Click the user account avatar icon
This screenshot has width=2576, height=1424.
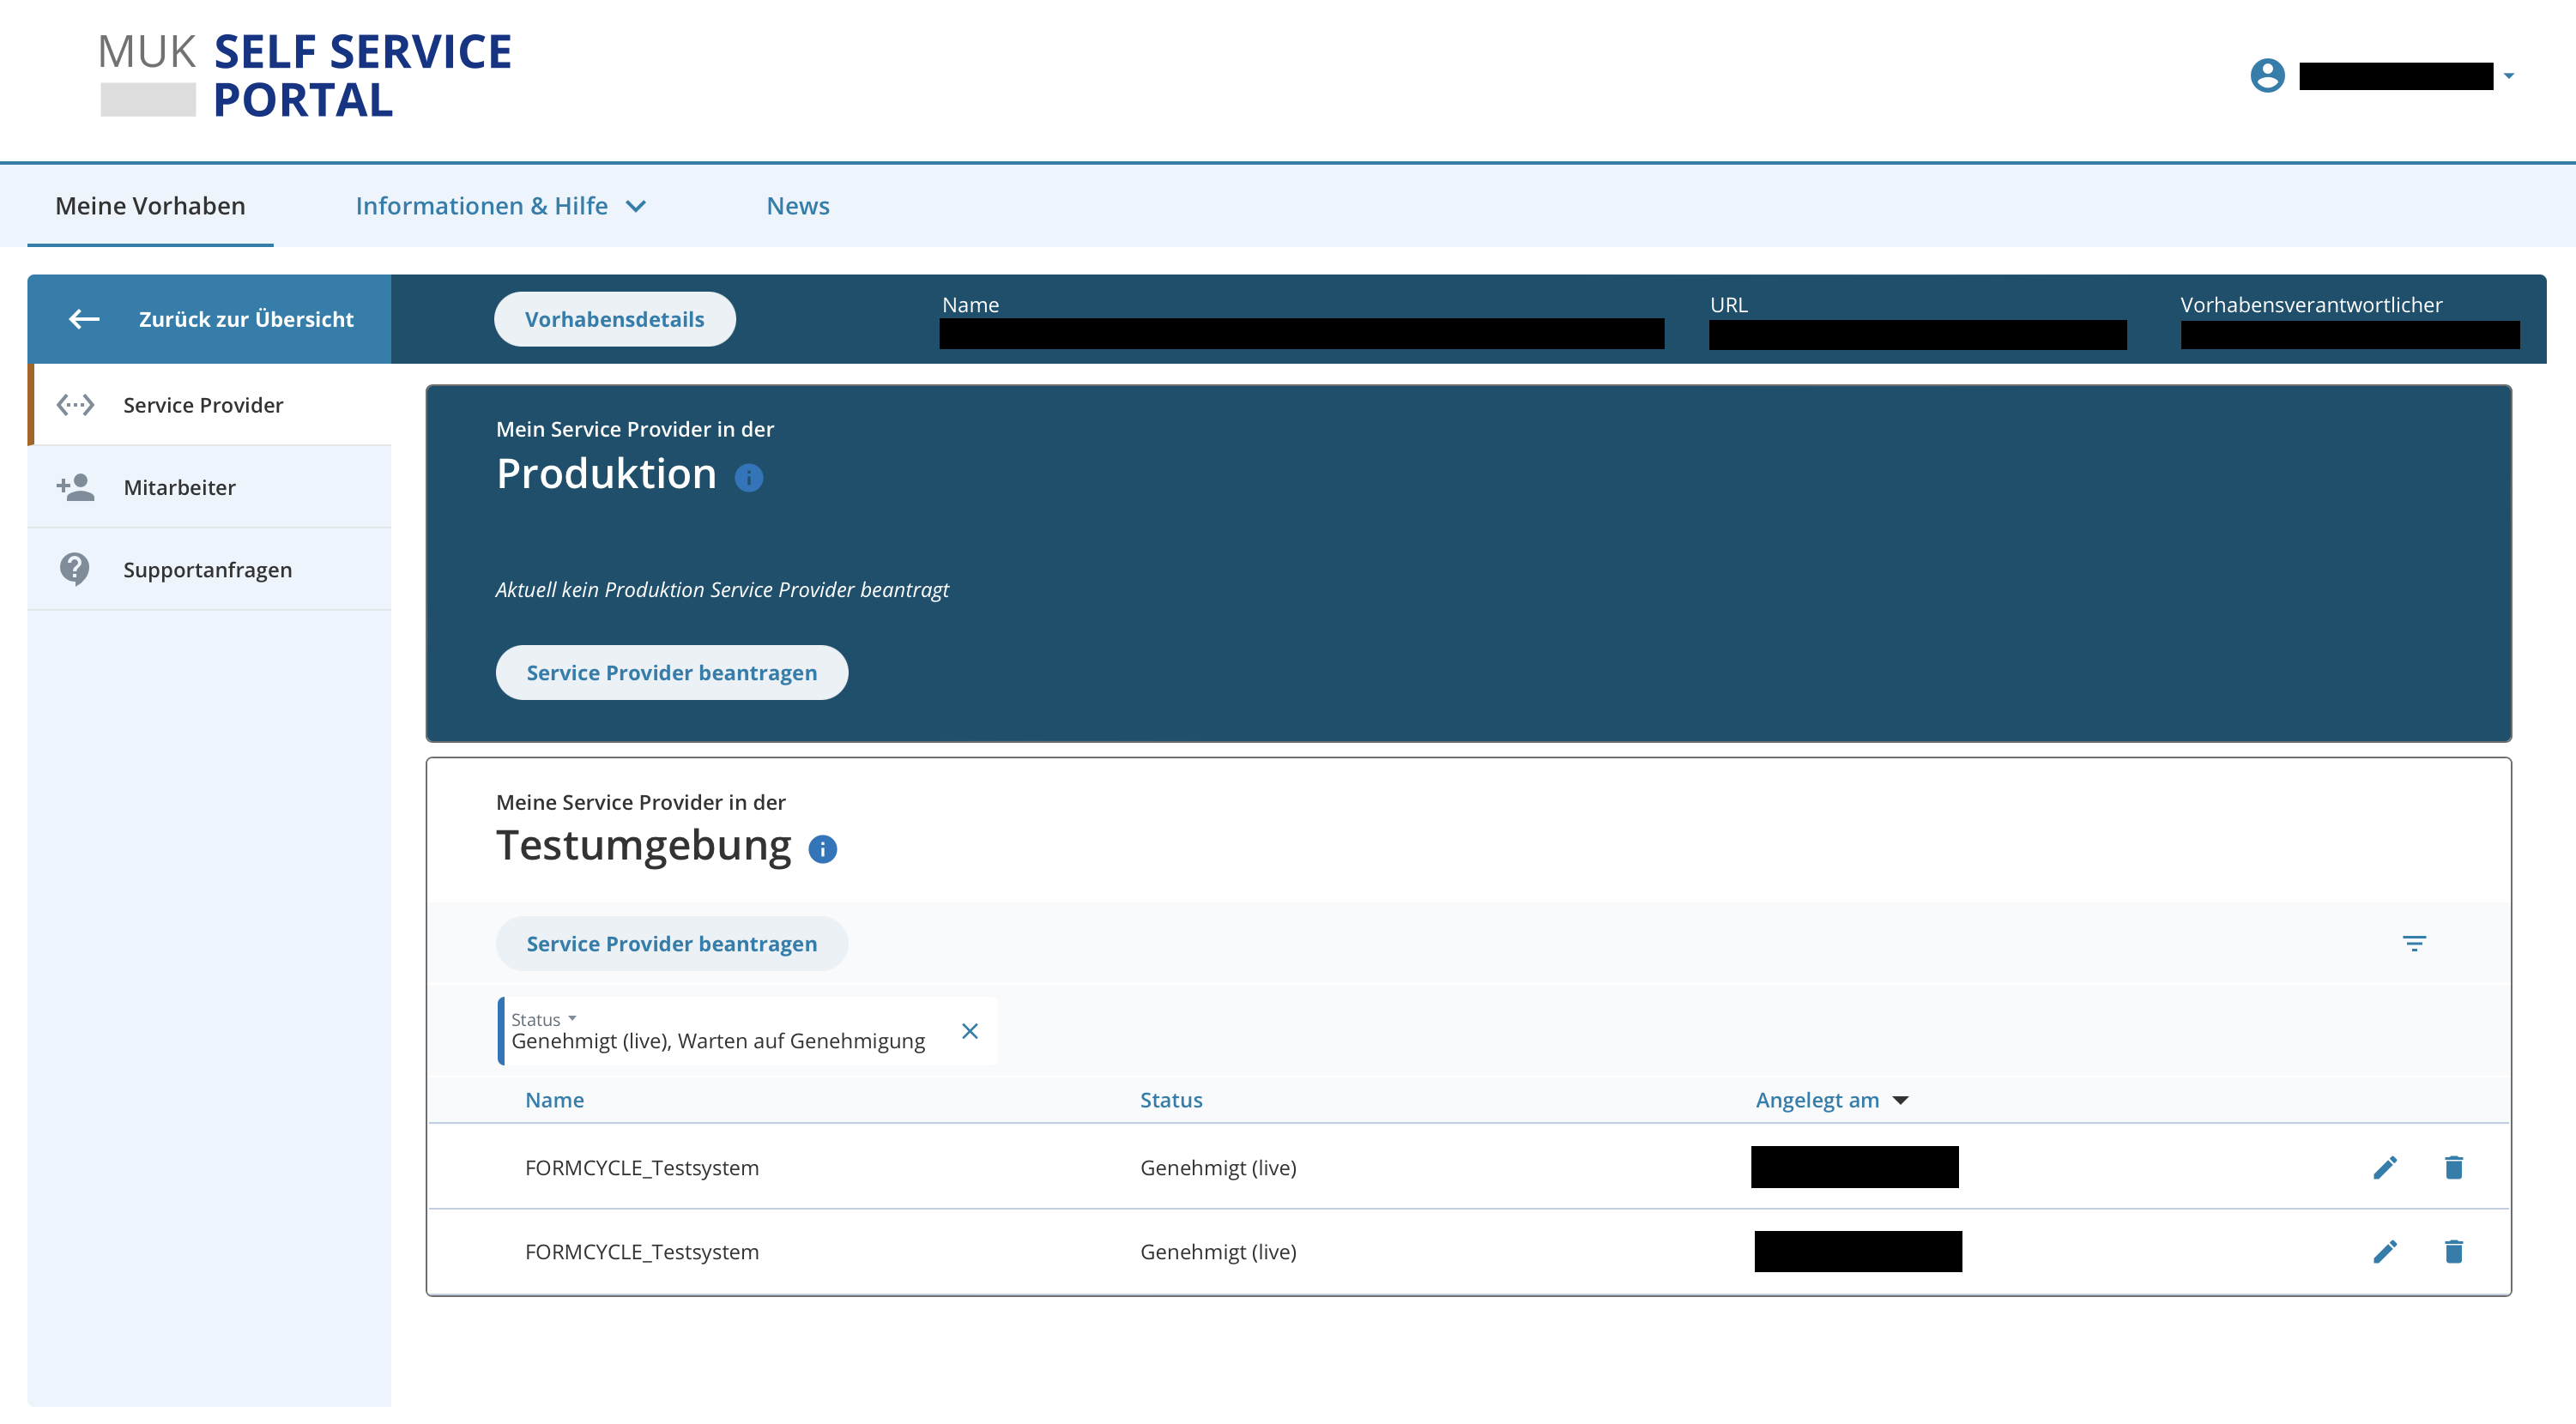2267,75
